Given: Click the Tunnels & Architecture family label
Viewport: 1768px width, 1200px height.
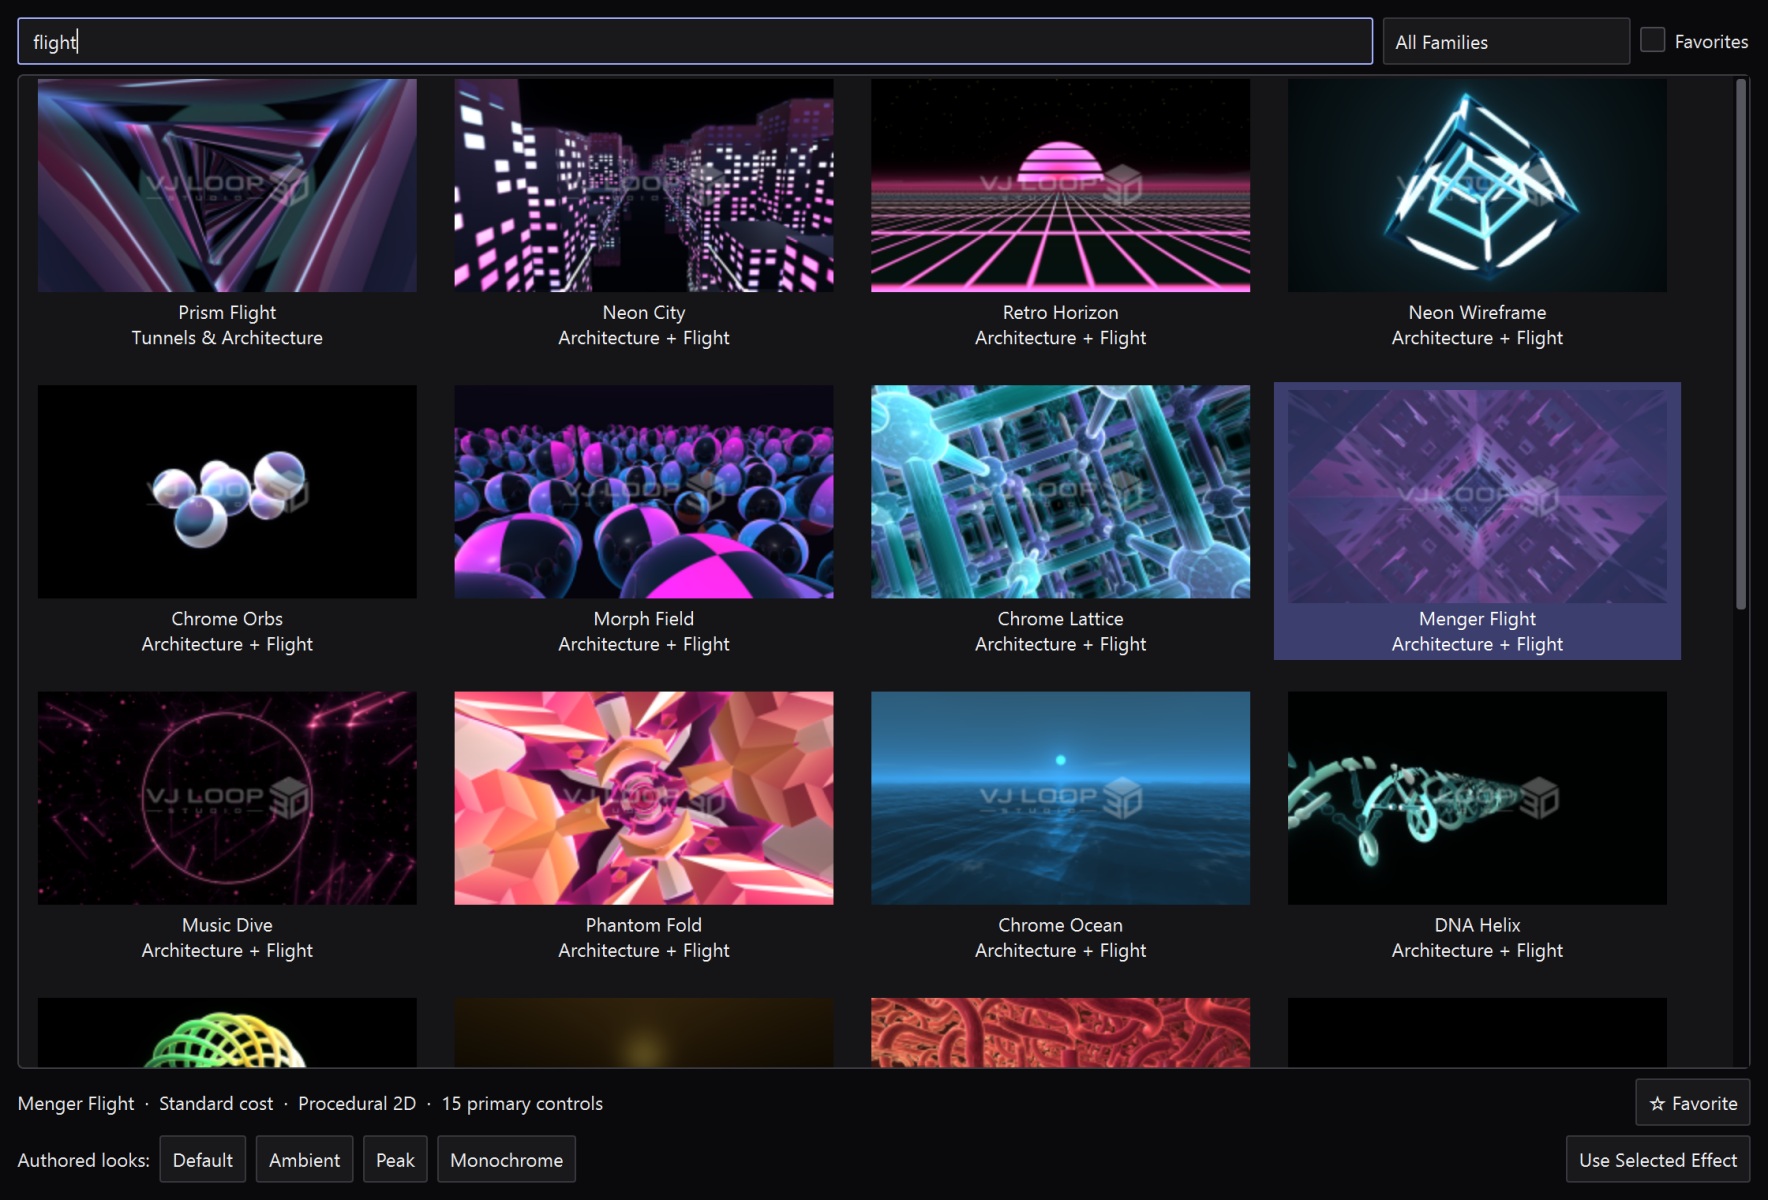Looking at the screenshot, I should [227, 338].
